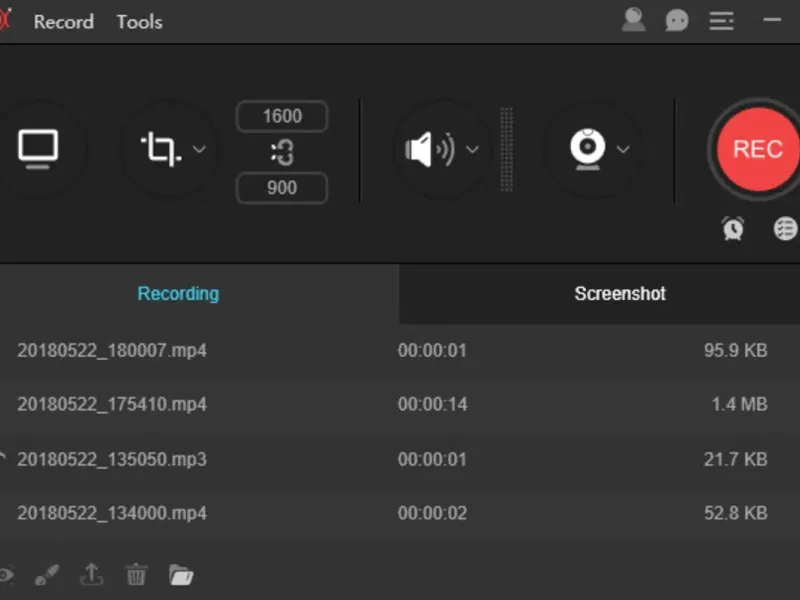Select file 20180522_175410.mp4
This screenshot has width=800, height=600.
coord(112,404)
